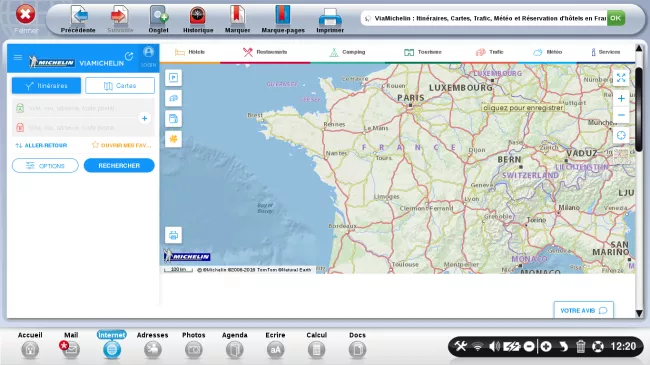Open the Login account icon
This screenshot has height=365, width=650.
(x=148, y=56)
